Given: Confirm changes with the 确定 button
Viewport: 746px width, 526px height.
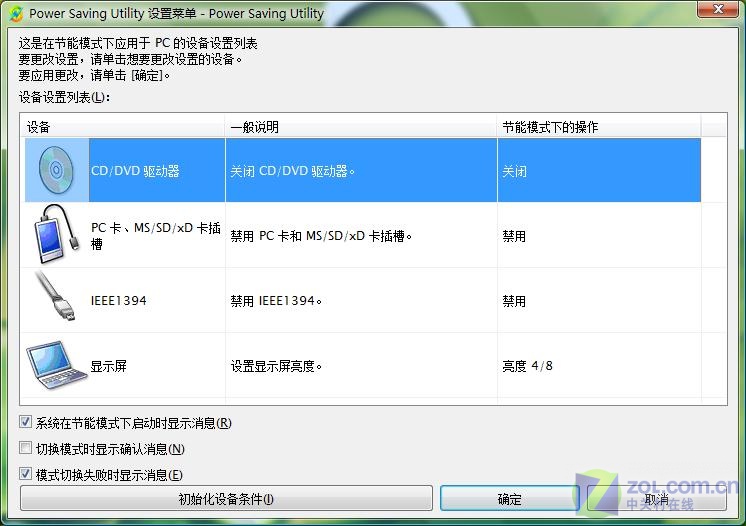Looking at the screenshot, I should (x=510, y=498).
